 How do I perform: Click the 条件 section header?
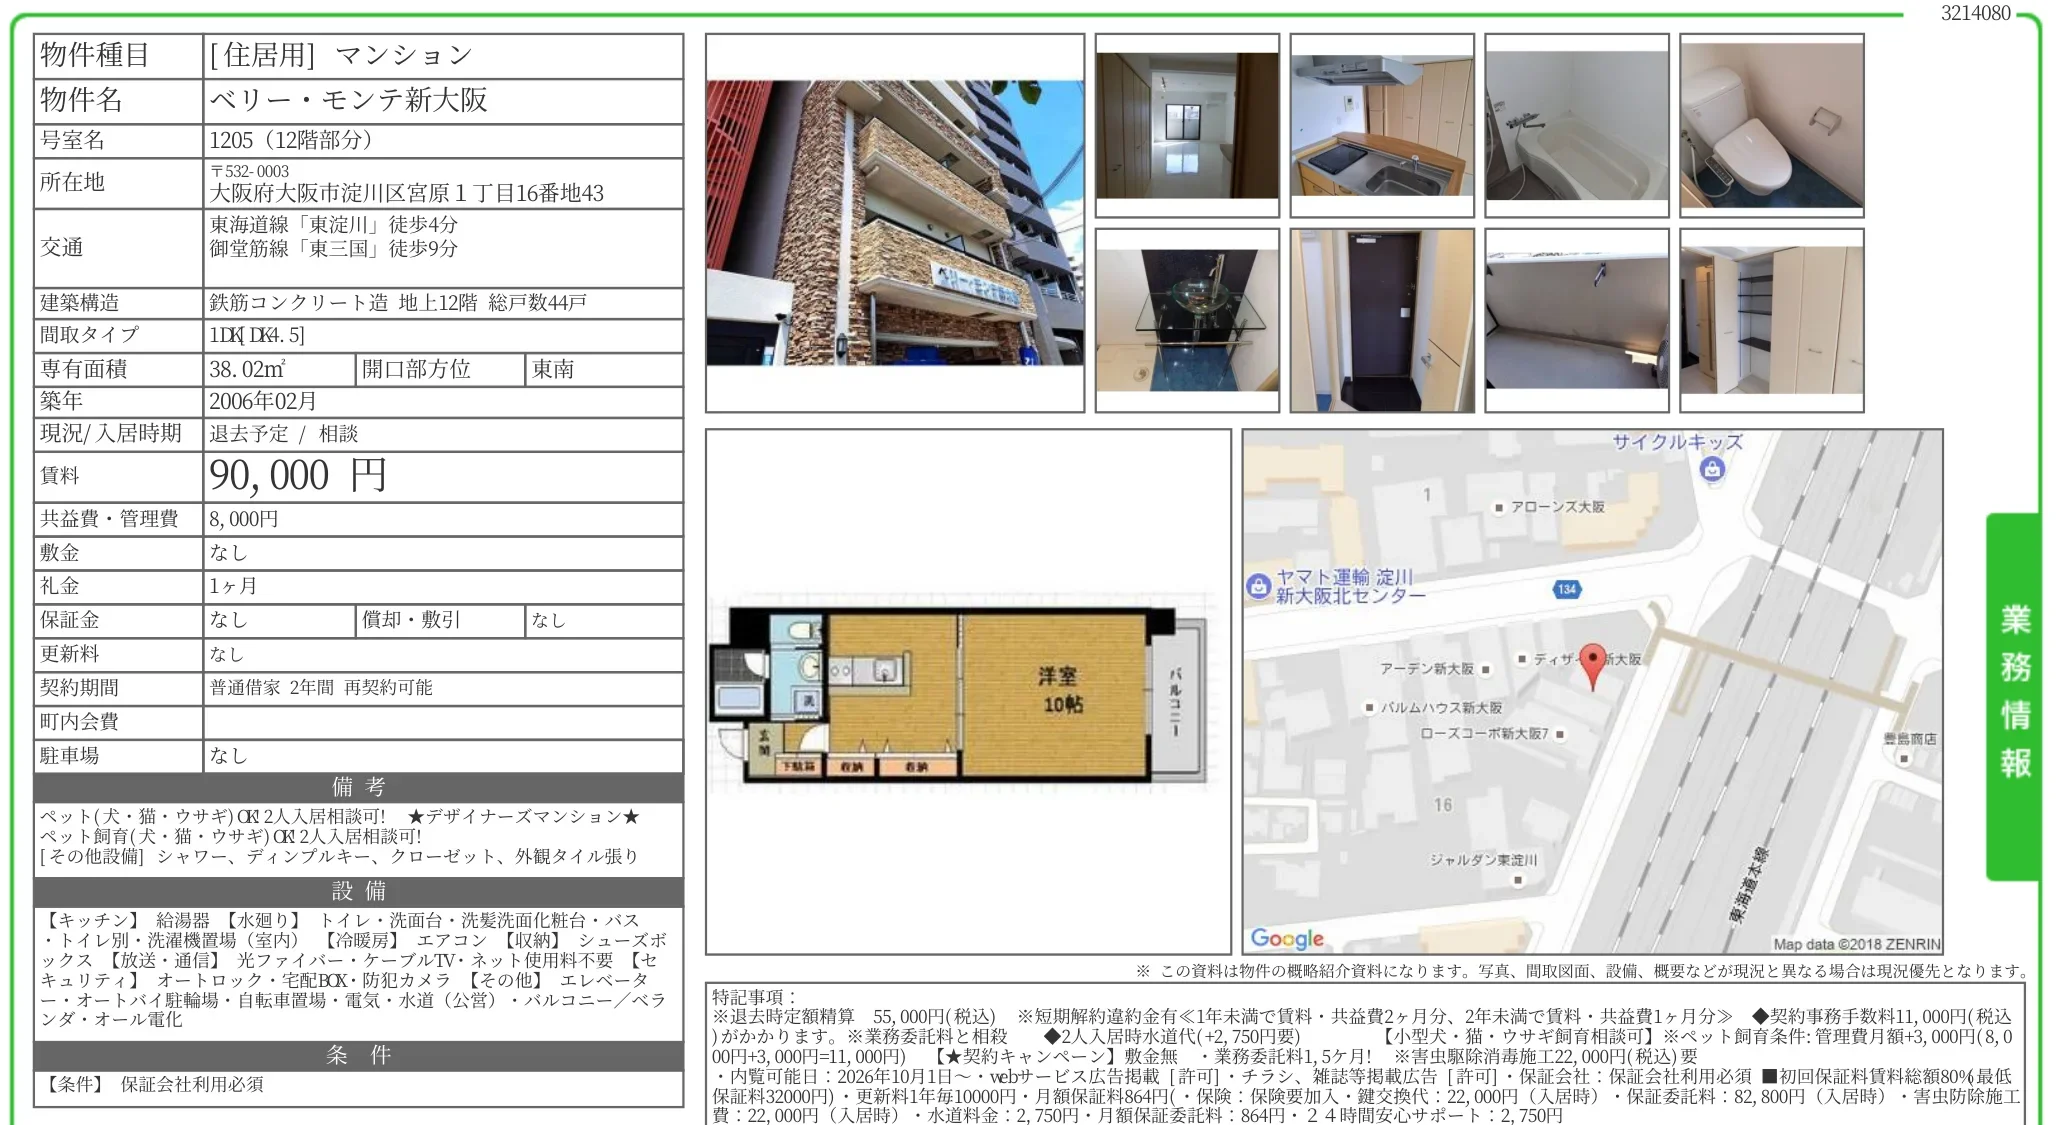pyautogui.click(x=359, y=1055)
